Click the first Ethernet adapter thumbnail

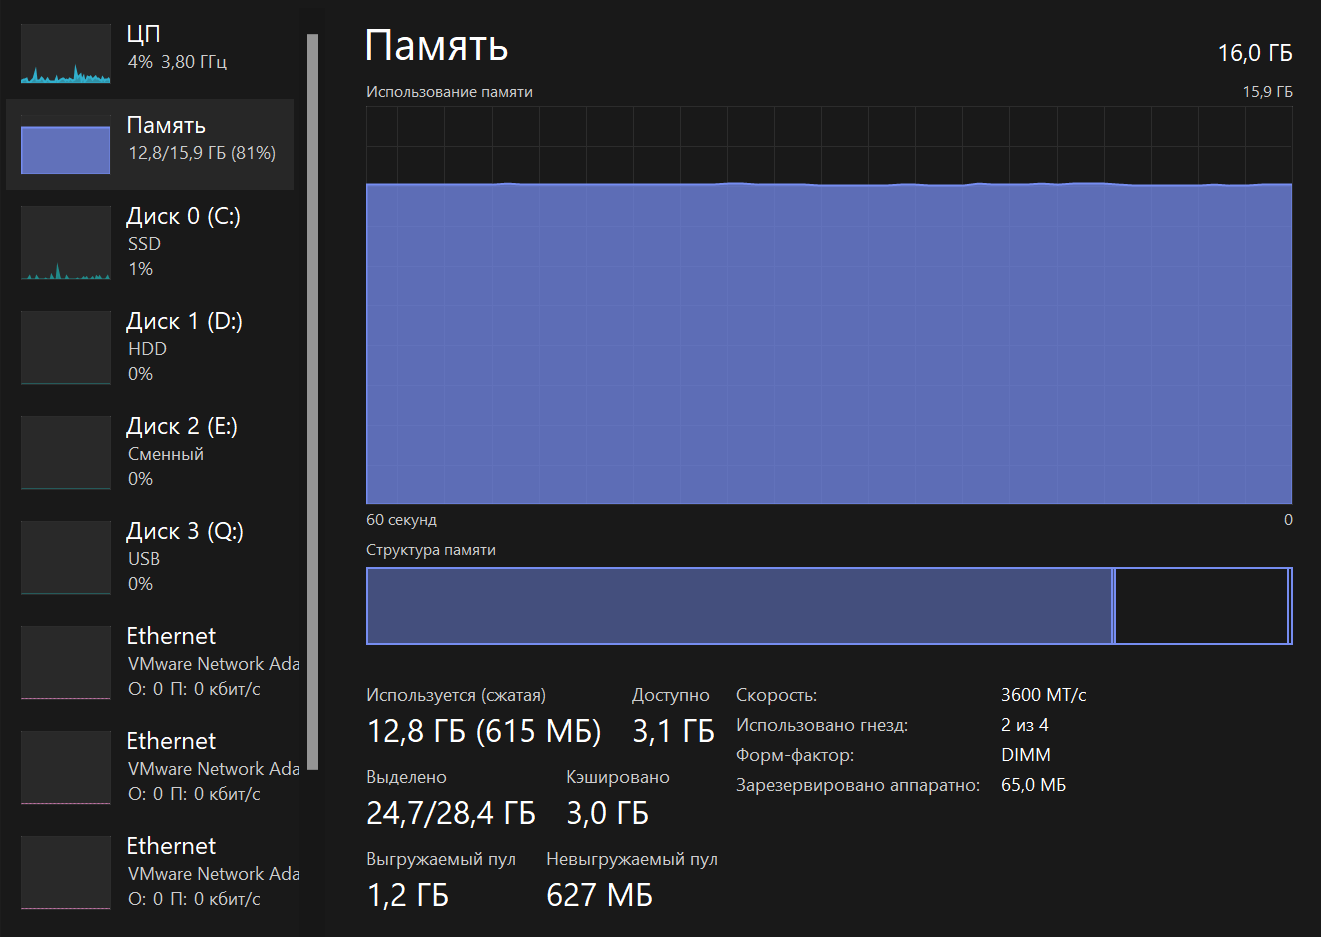tap(66, 662)
